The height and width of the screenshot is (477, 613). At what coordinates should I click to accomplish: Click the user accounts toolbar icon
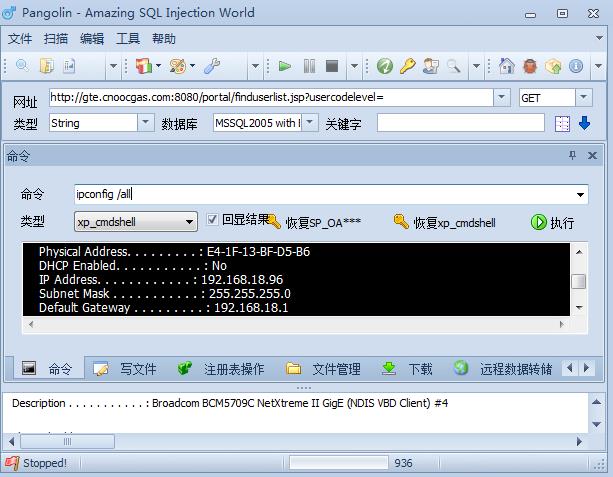click(430, 66)
